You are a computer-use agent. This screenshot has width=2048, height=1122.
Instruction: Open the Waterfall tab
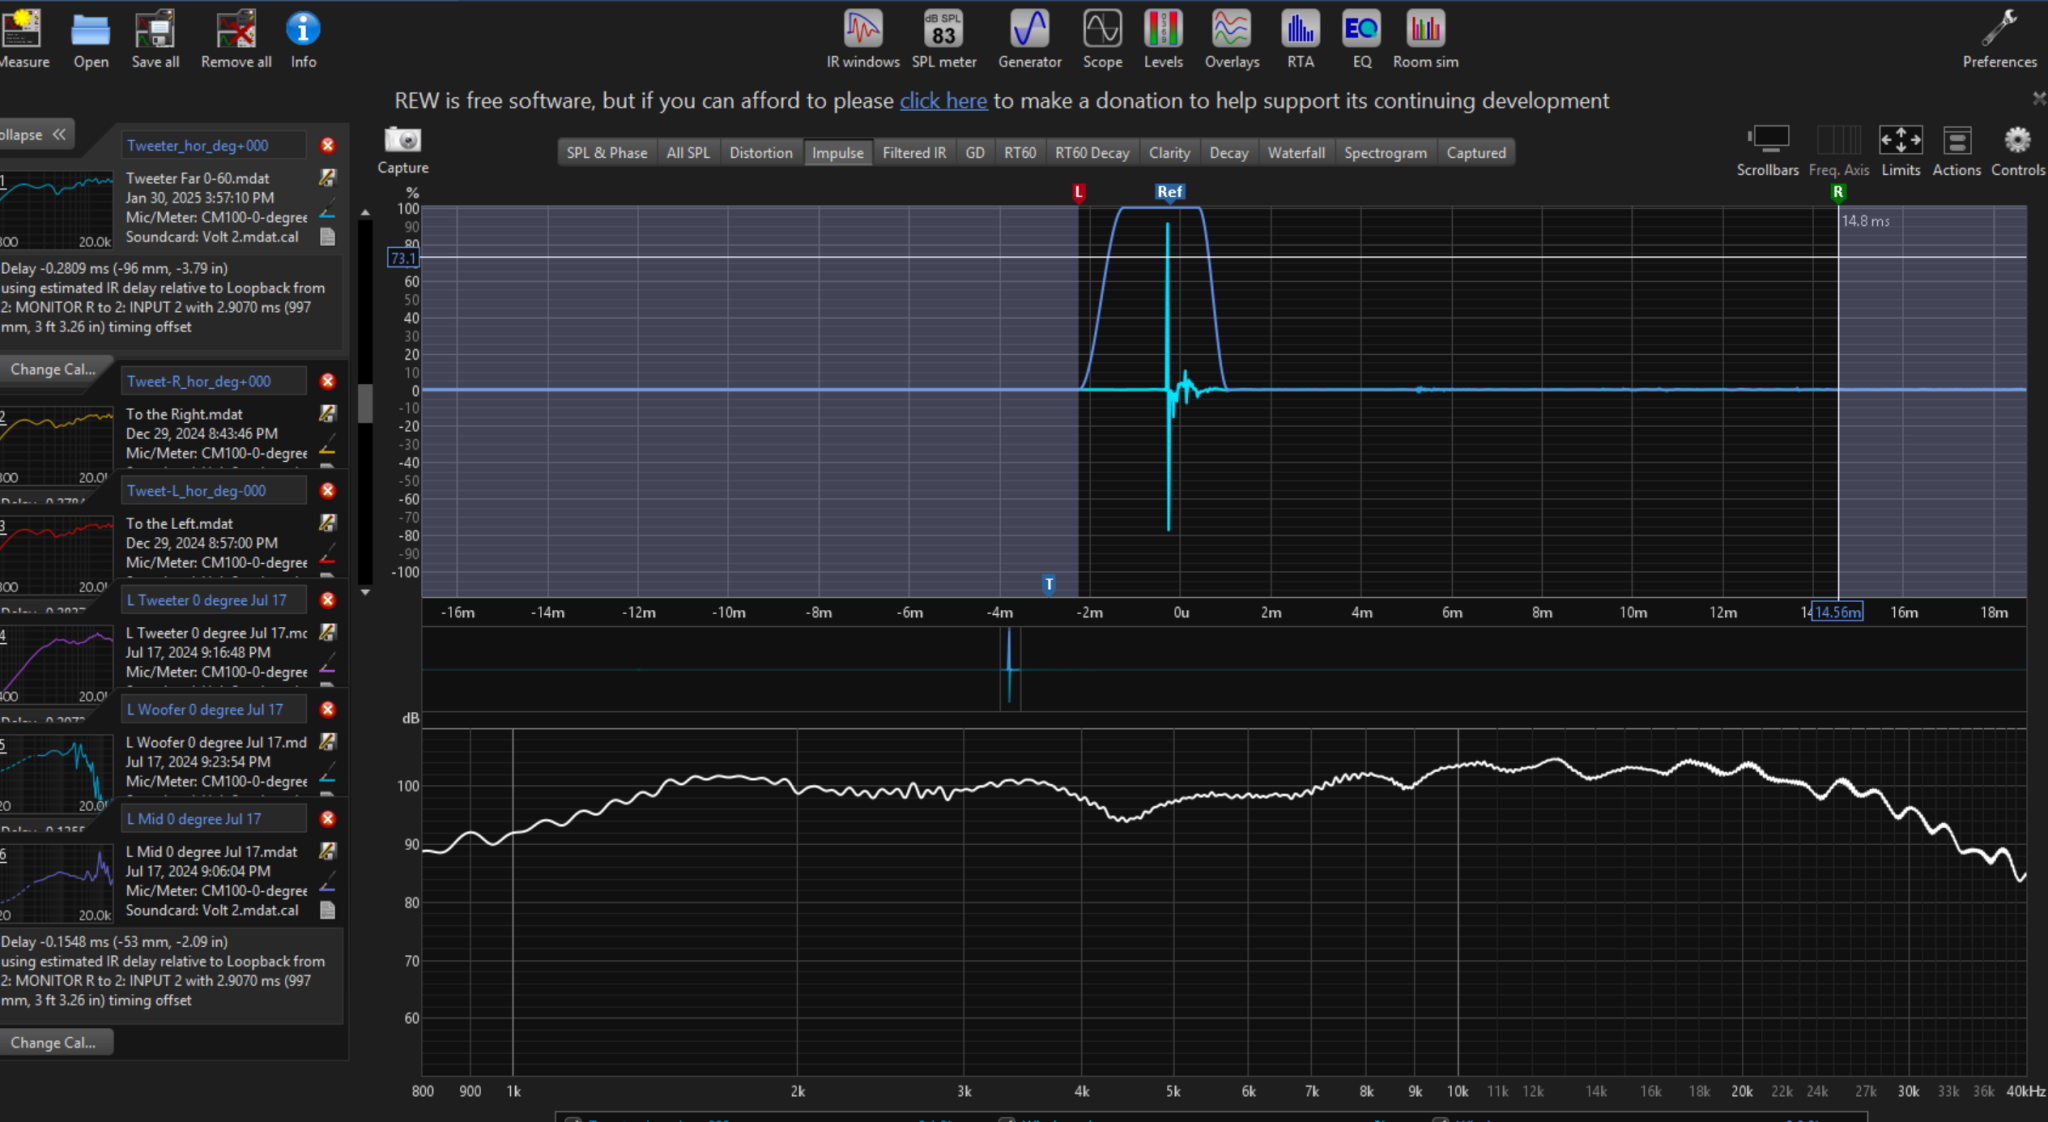pos(1296,152)
